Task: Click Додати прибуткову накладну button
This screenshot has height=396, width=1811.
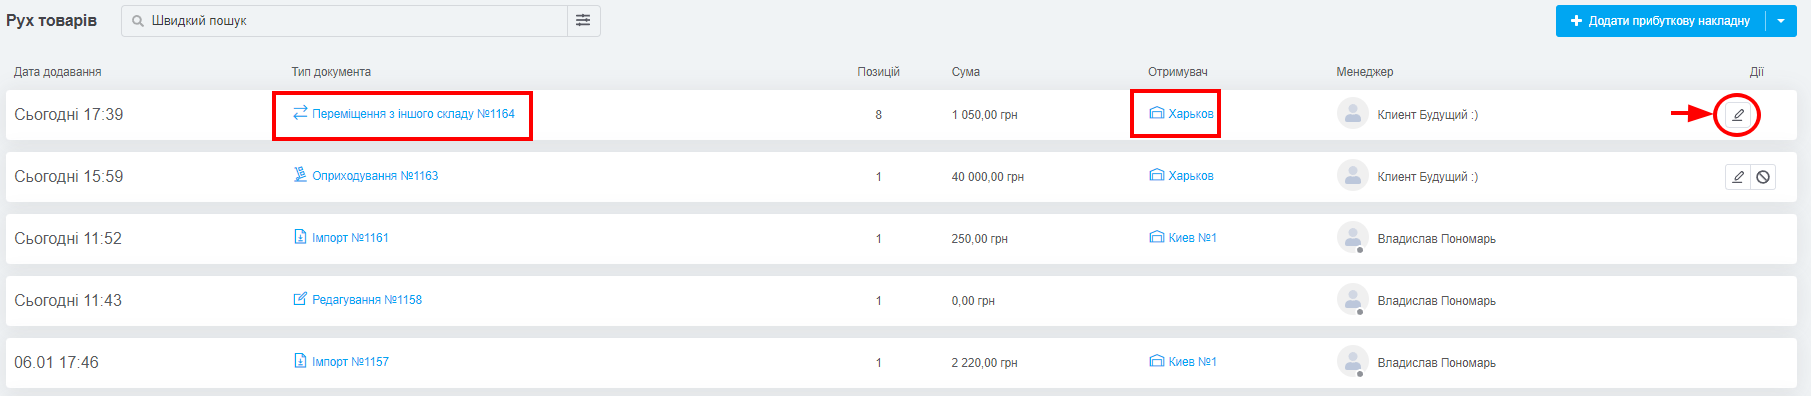Action: point(1660,21)
